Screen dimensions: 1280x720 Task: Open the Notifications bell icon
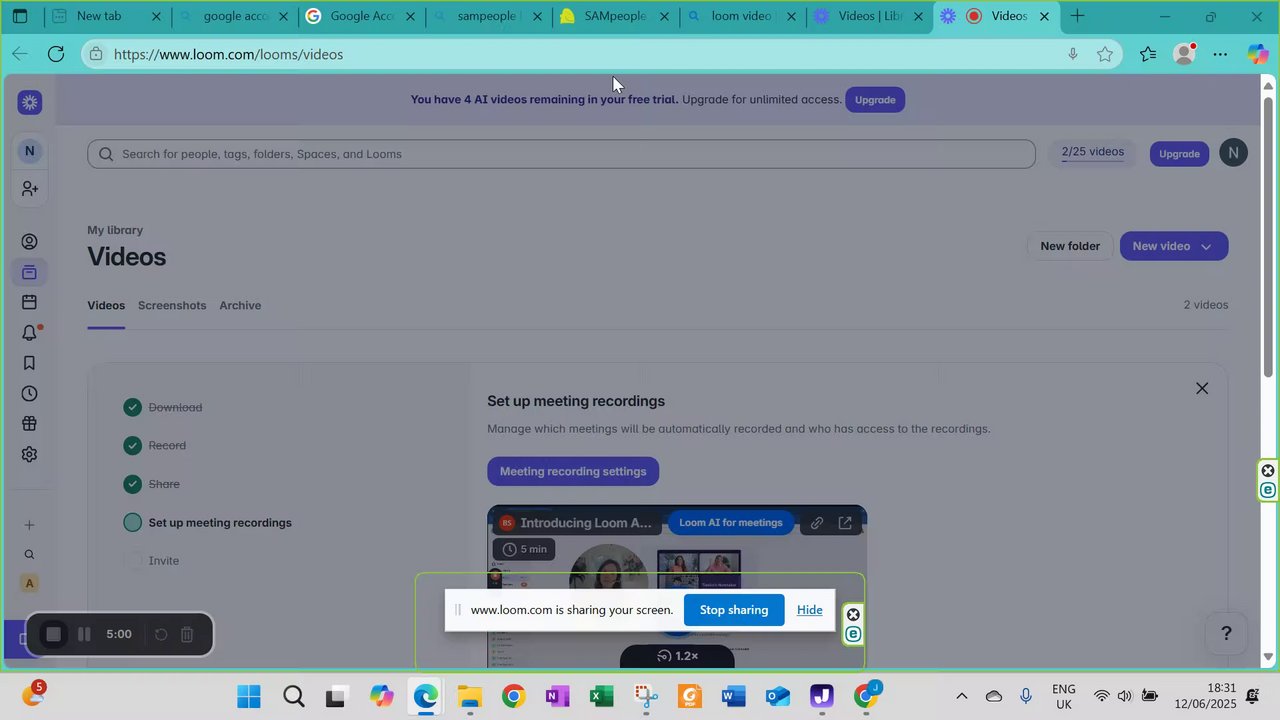[x=30, y=333]
